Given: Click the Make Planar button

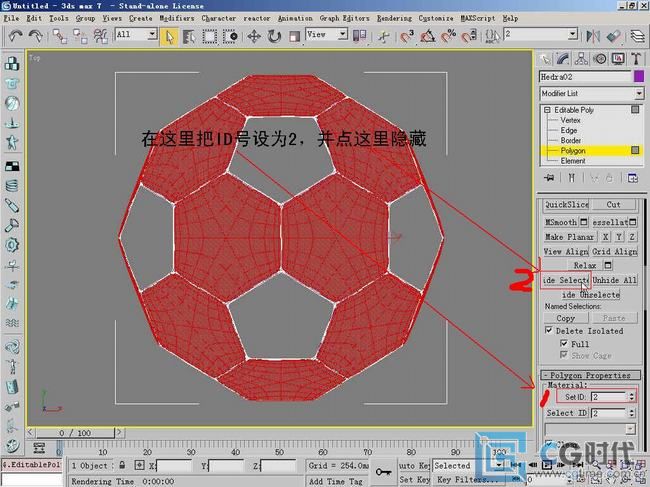Looking at the screenshot, I should (x=570, y=237).
